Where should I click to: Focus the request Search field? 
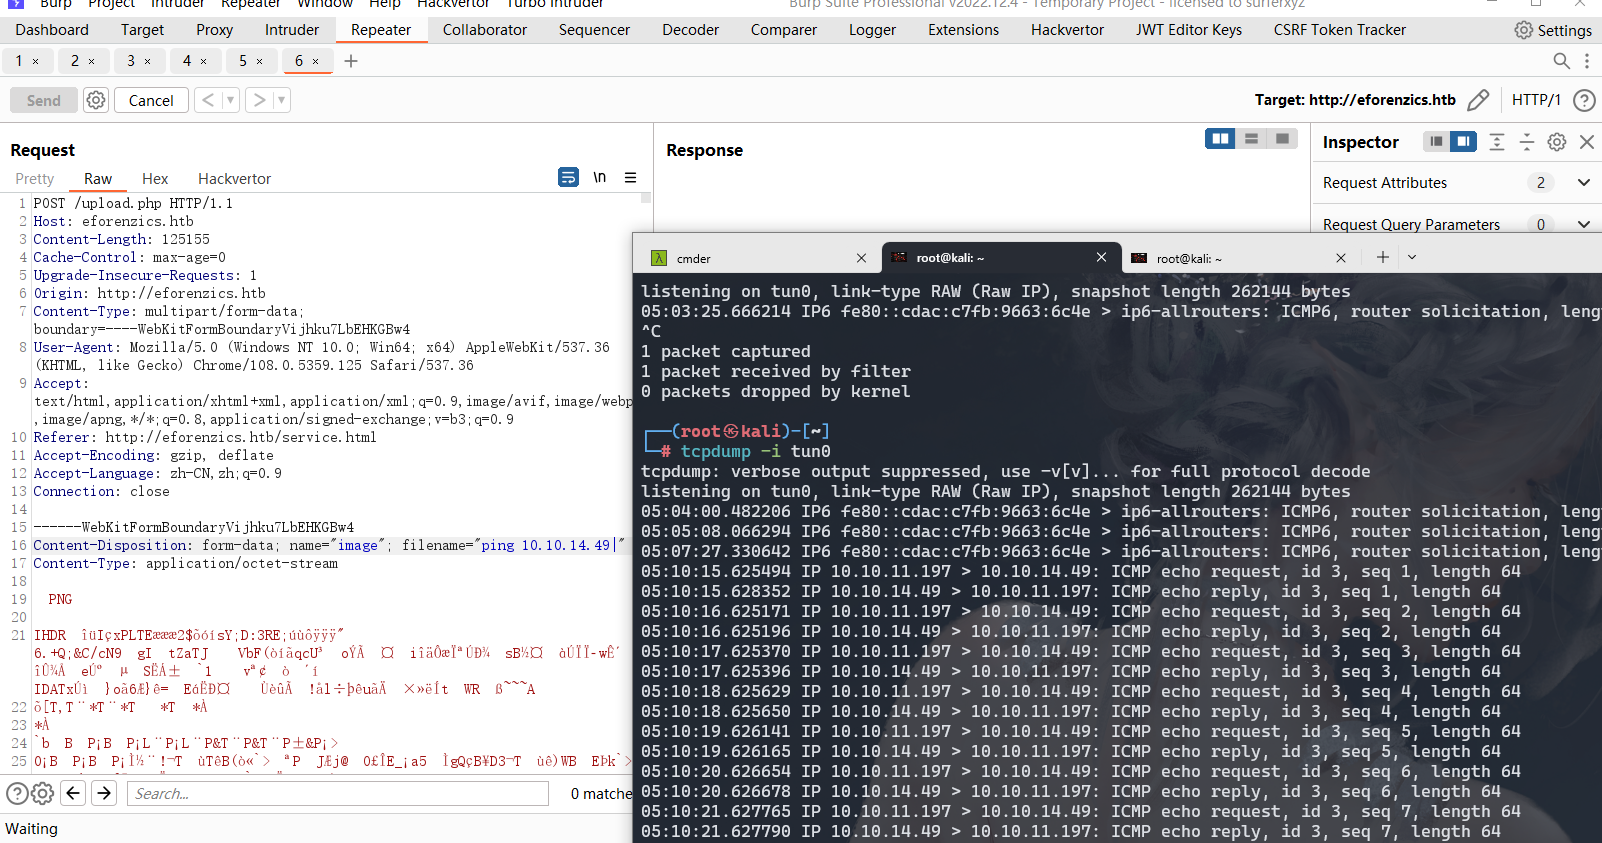[x=338, y=794]
